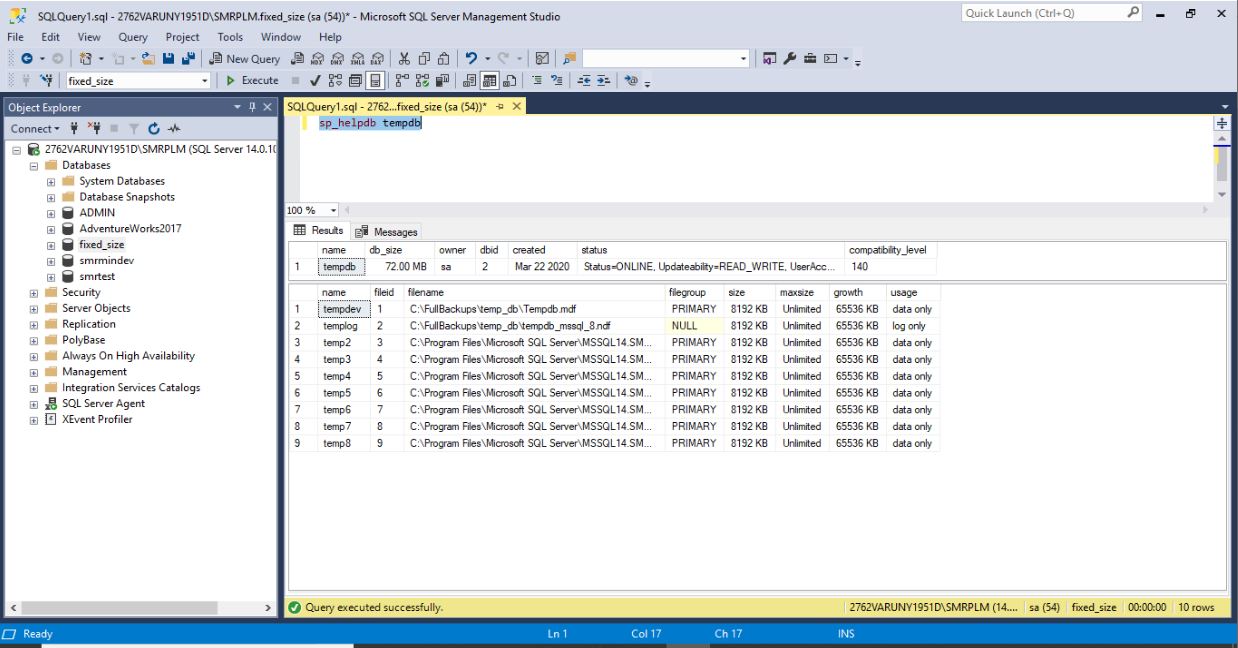Parse the query using the checkmark icon
Viewport: 1238px width, 648px height.
pyautogui.click(x=315, y=81)
